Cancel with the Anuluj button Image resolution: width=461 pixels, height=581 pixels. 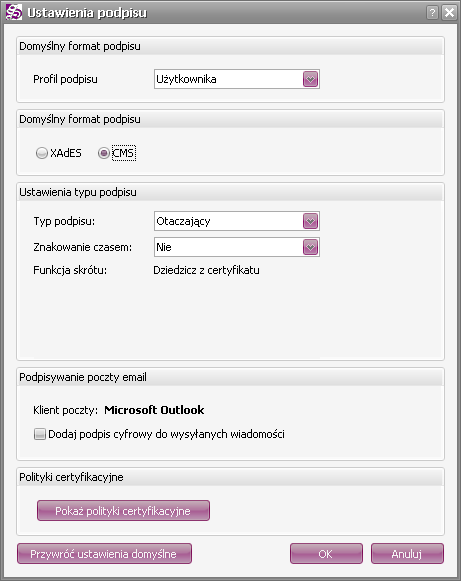(407, 554)
